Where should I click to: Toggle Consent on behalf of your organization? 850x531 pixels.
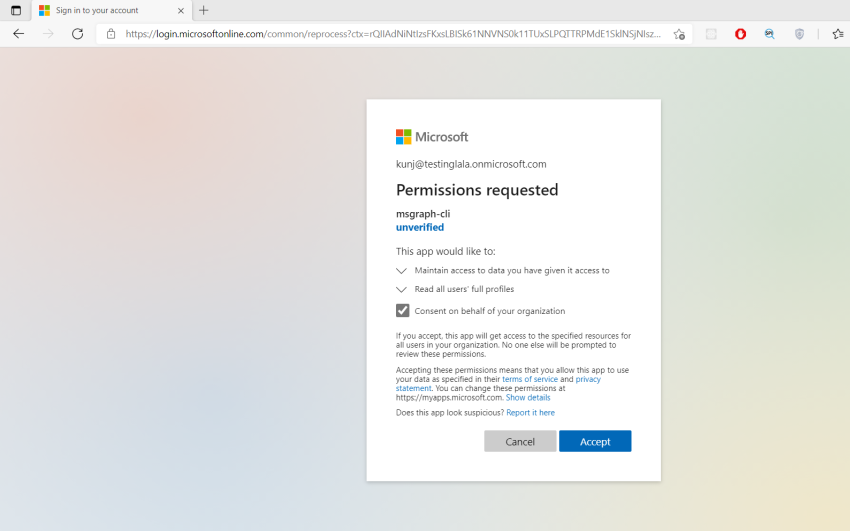pos(403,311)
